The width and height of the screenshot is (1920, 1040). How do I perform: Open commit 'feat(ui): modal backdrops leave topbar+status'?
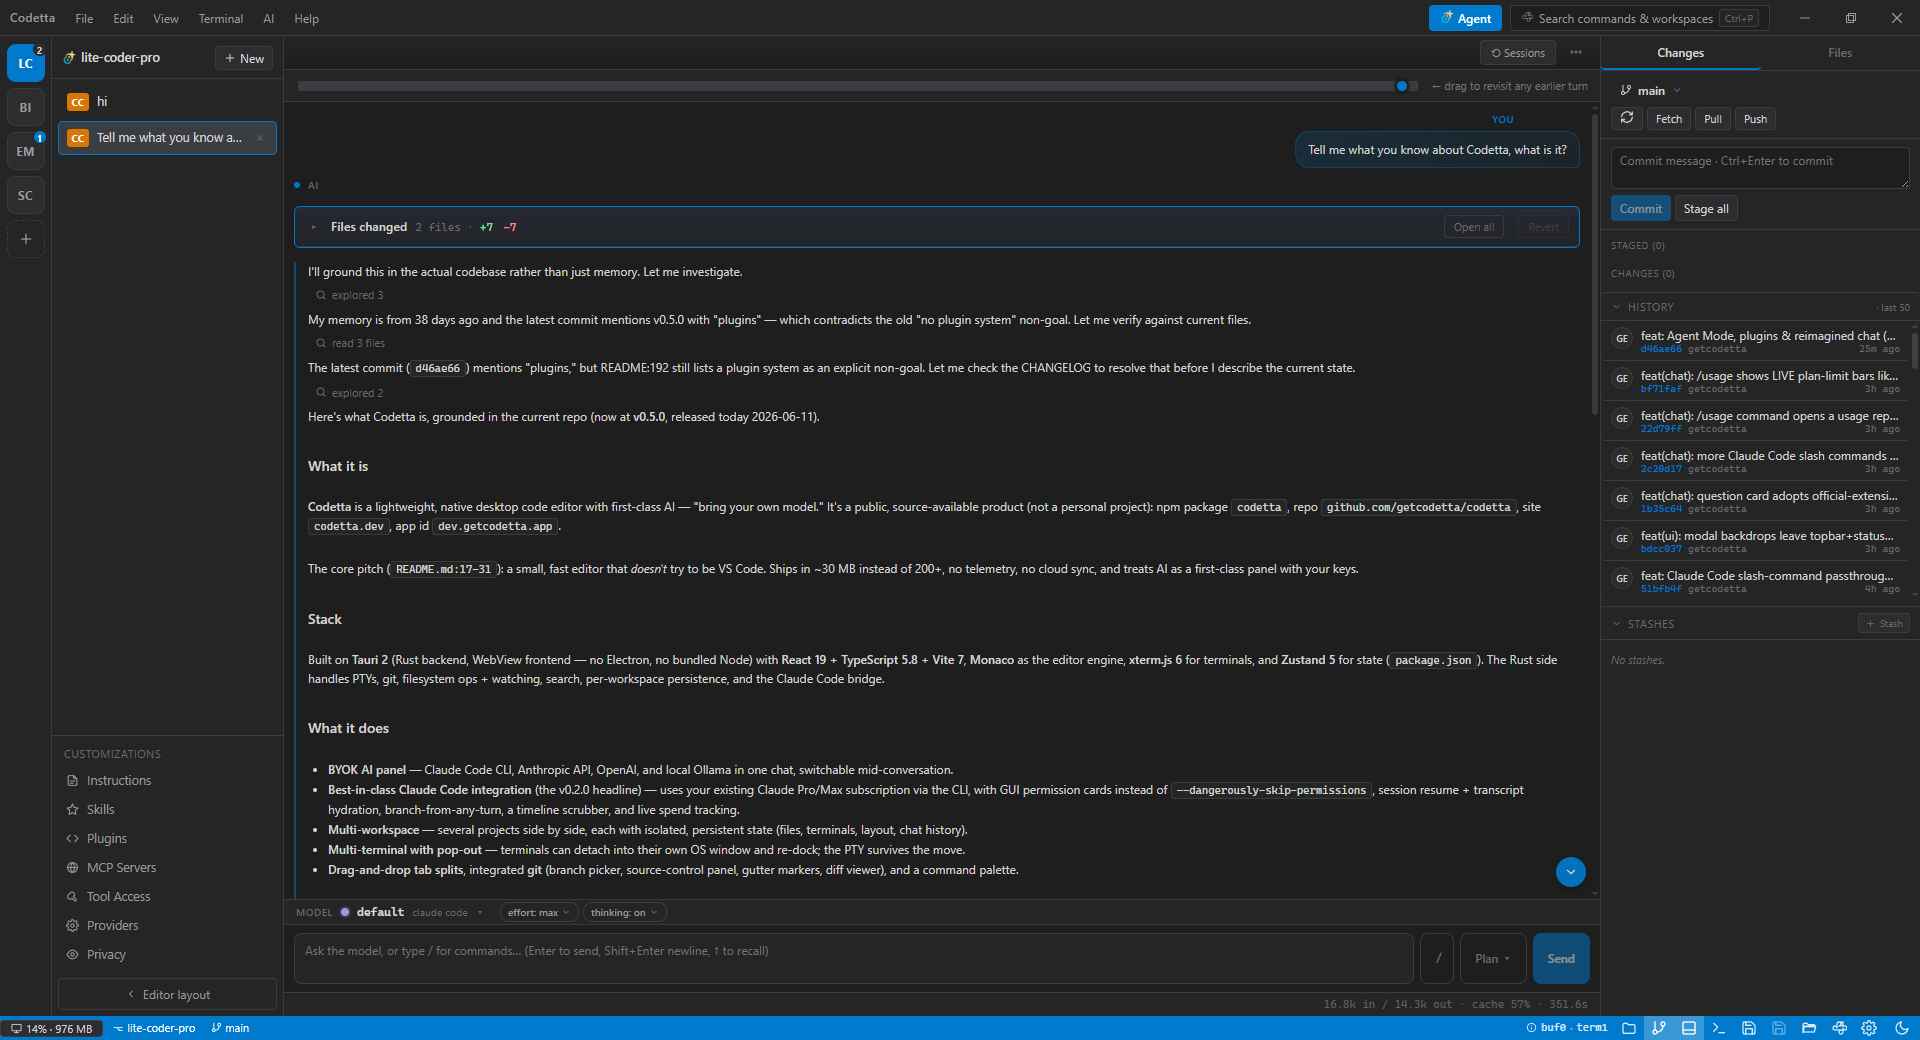pos(1756,541)
